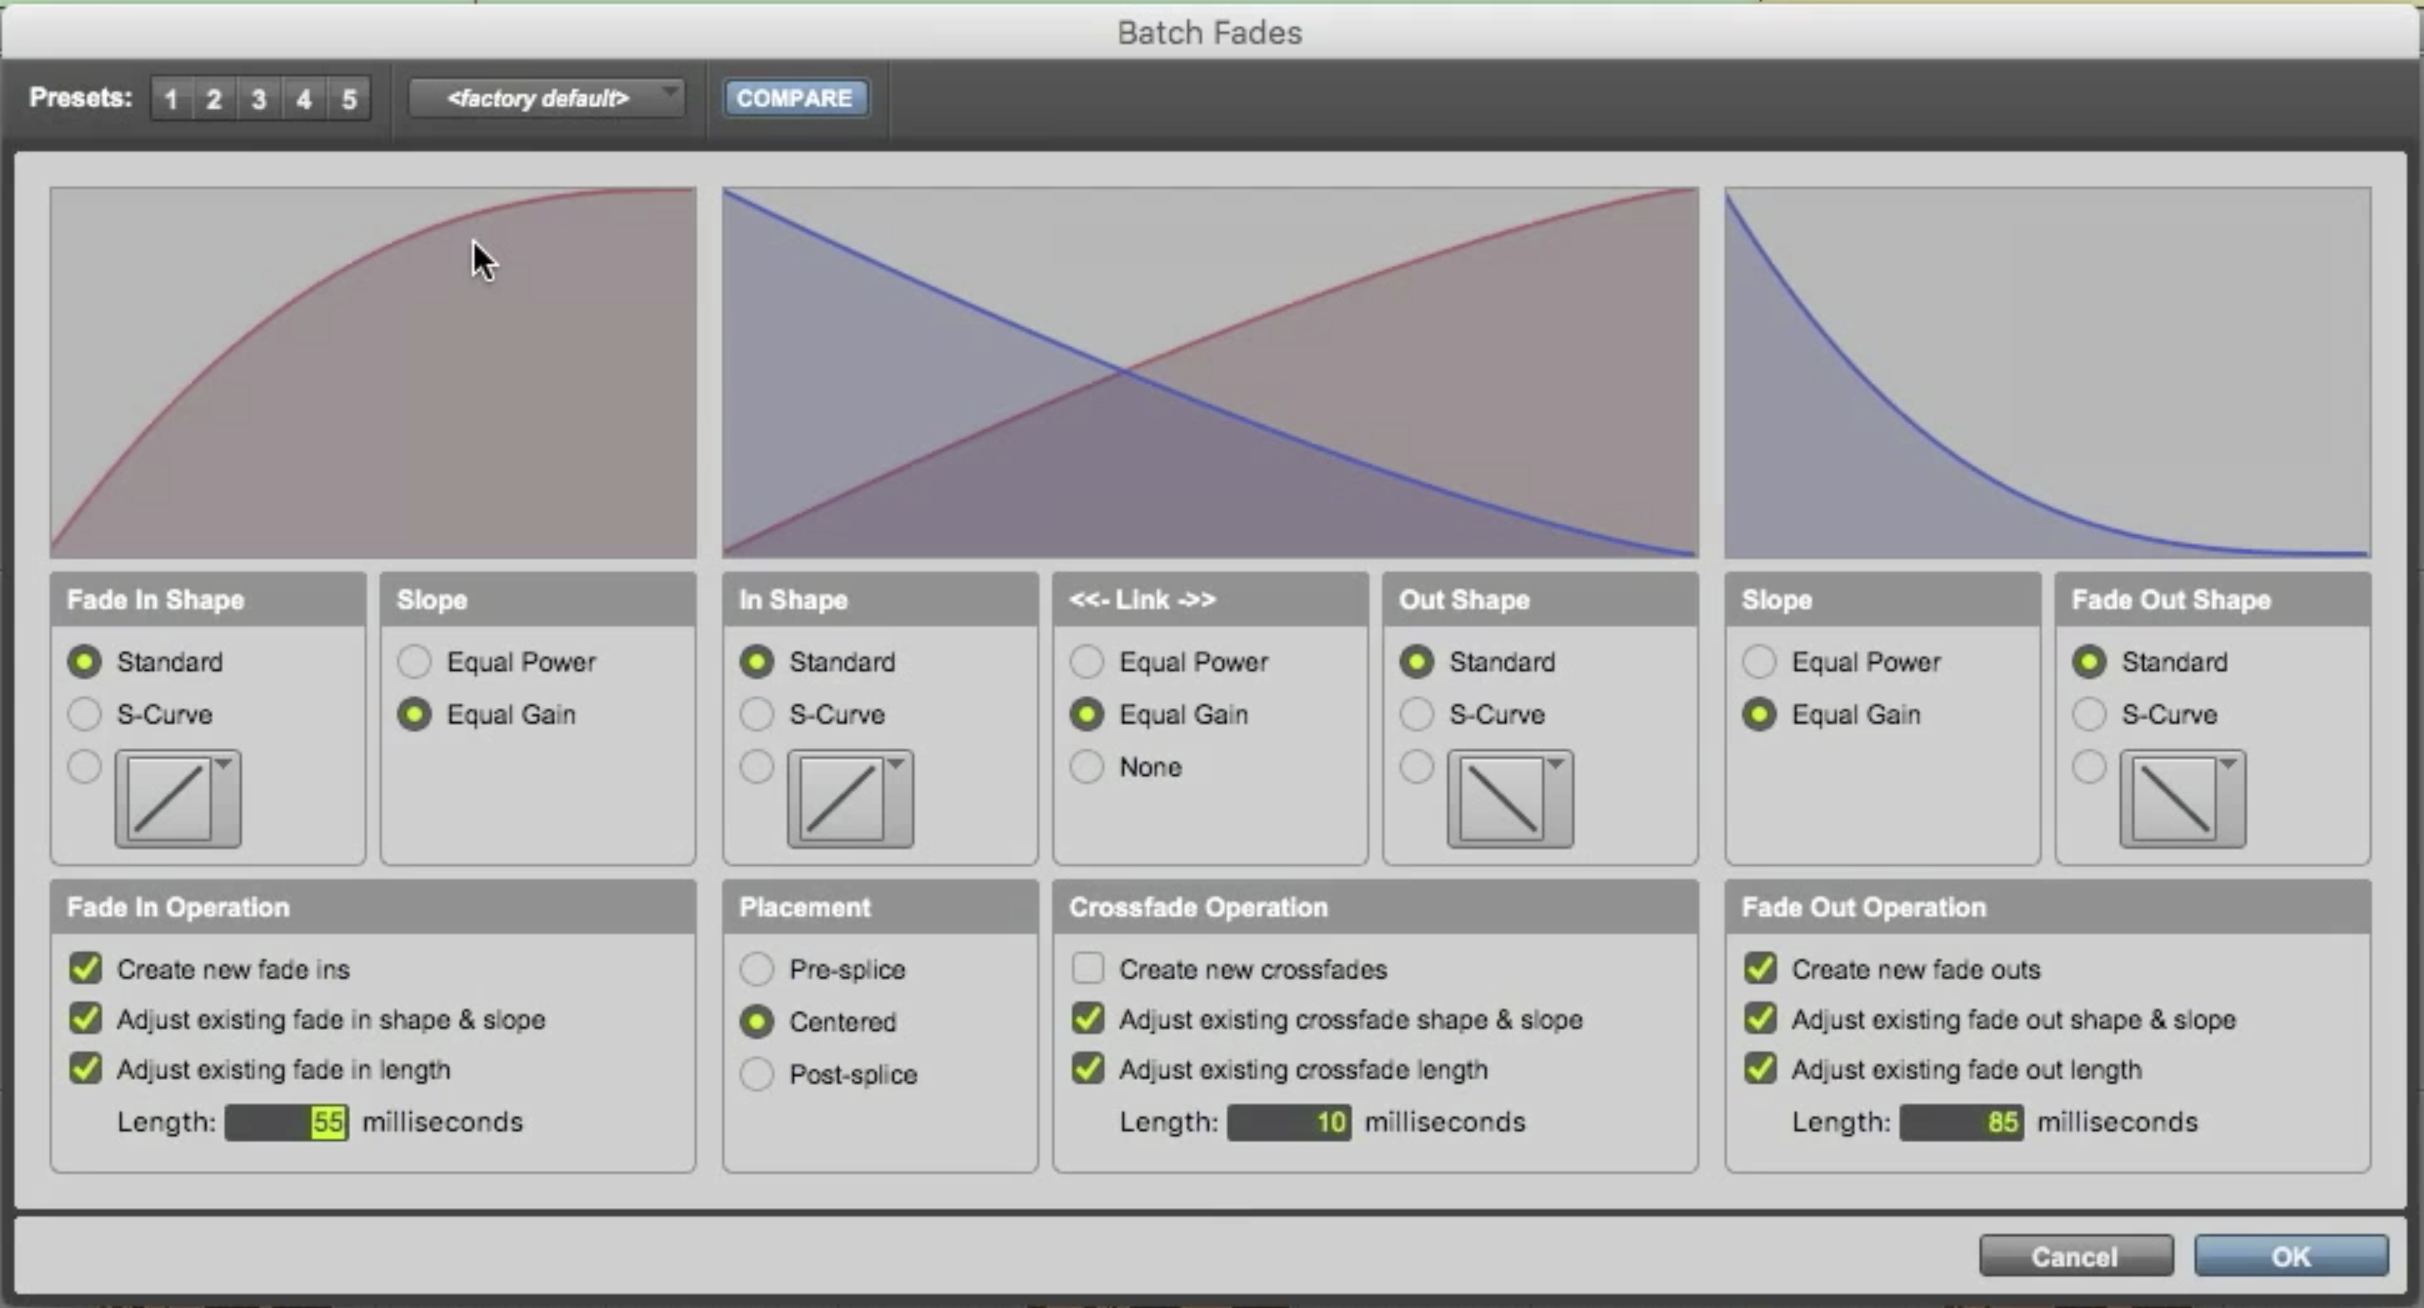
Task: Enable Create new crossfades checkbox
Action: pos(1088,968)
